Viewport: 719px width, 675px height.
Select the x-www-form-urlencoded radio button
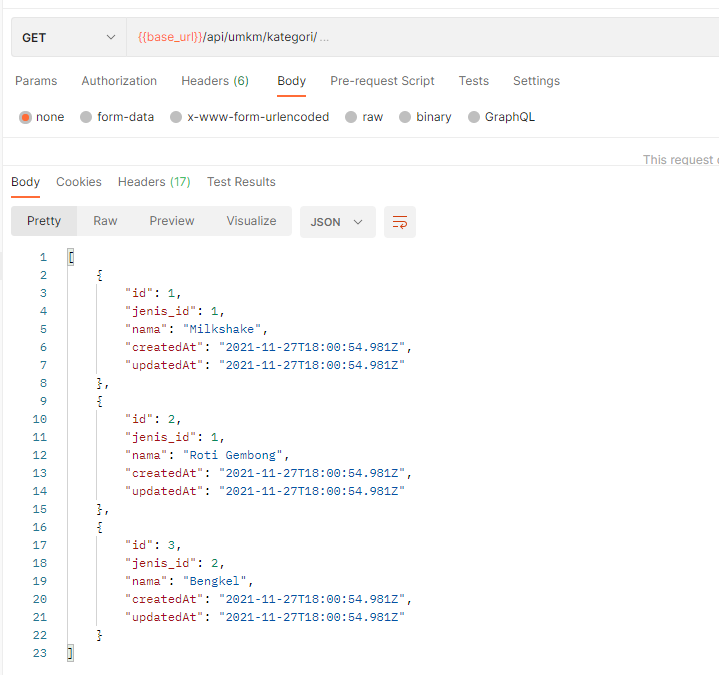176,117
